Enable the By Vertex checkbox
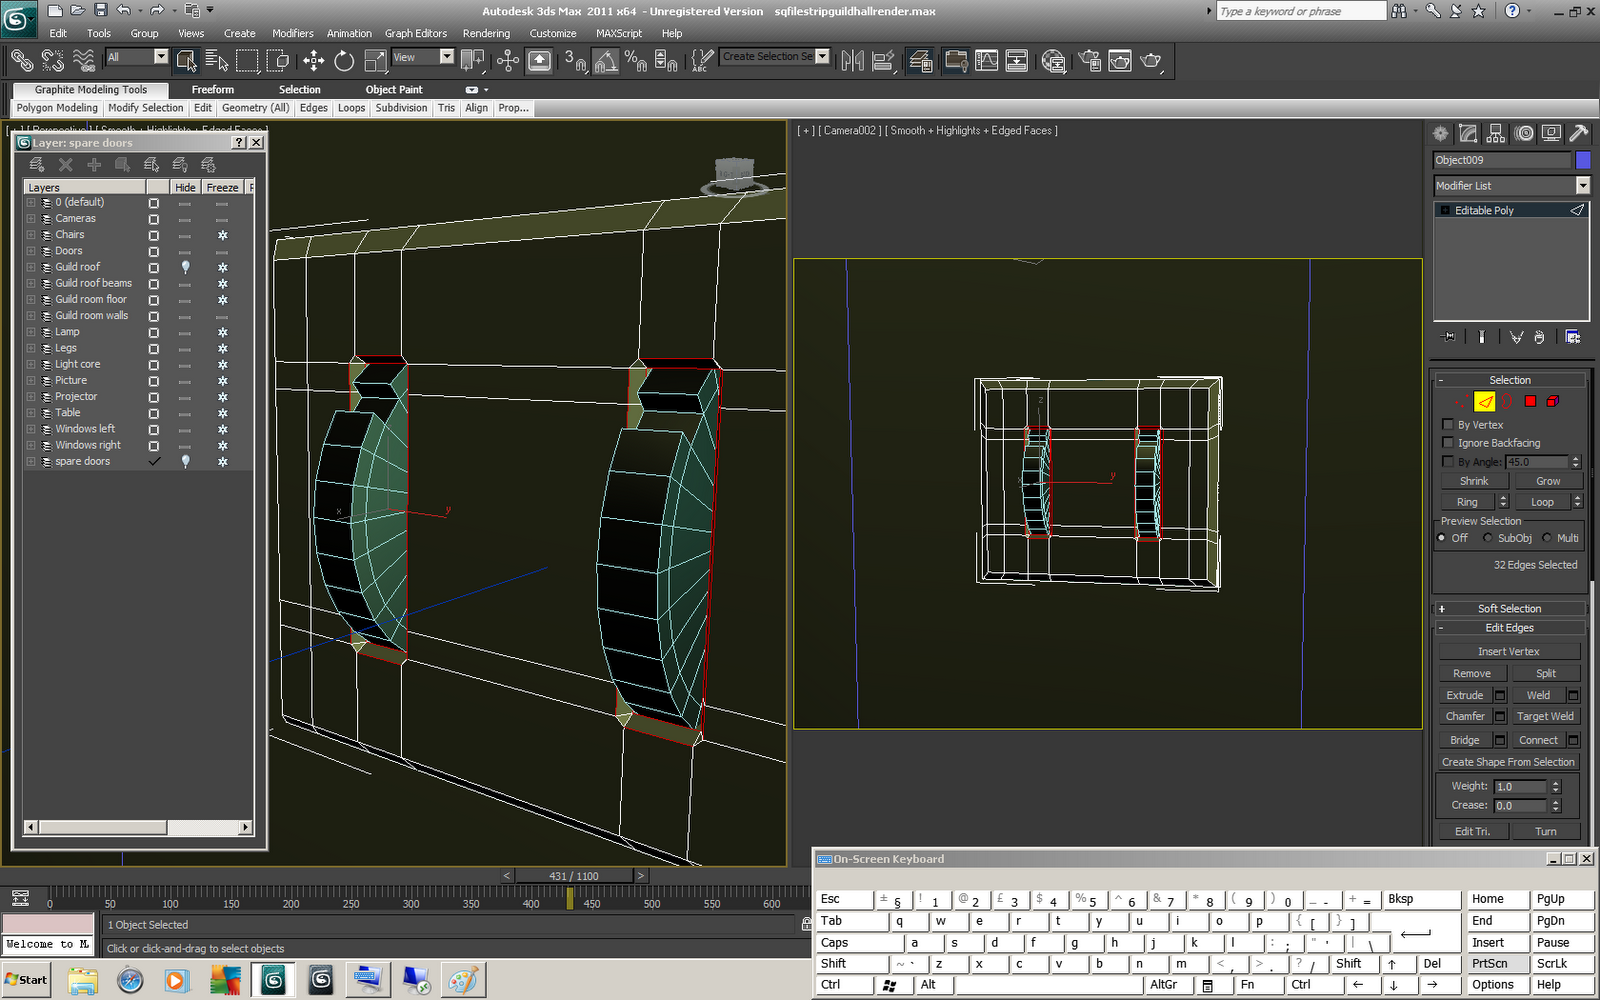1600x1000 pixels. (x=1448, y=425)
